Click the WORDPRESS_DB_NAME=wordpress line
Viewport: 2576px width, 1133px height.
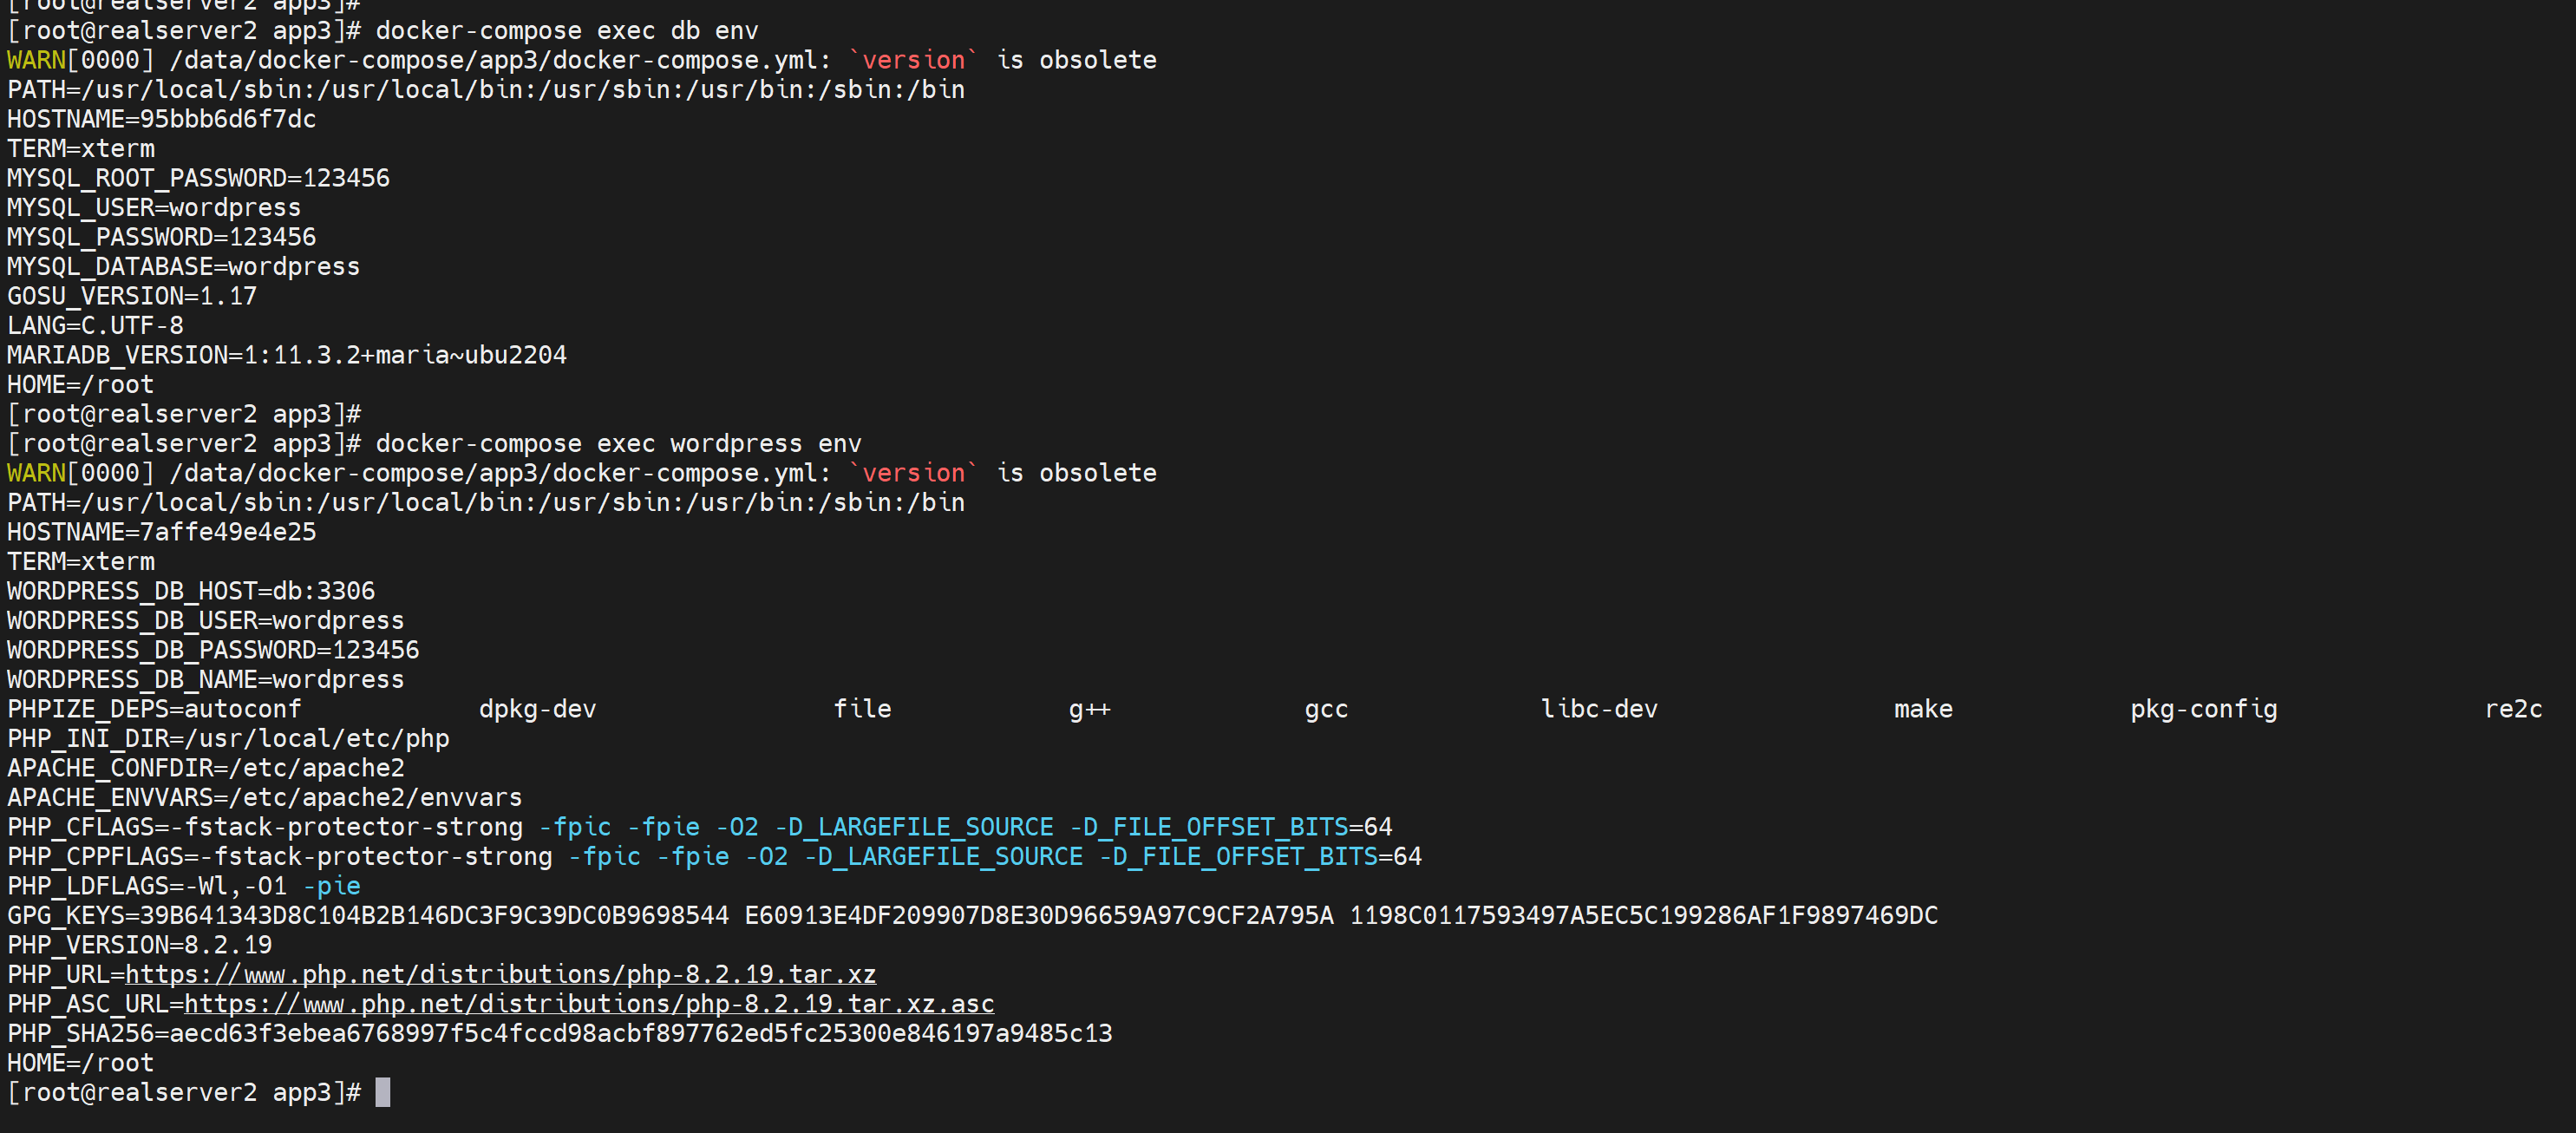205,679
